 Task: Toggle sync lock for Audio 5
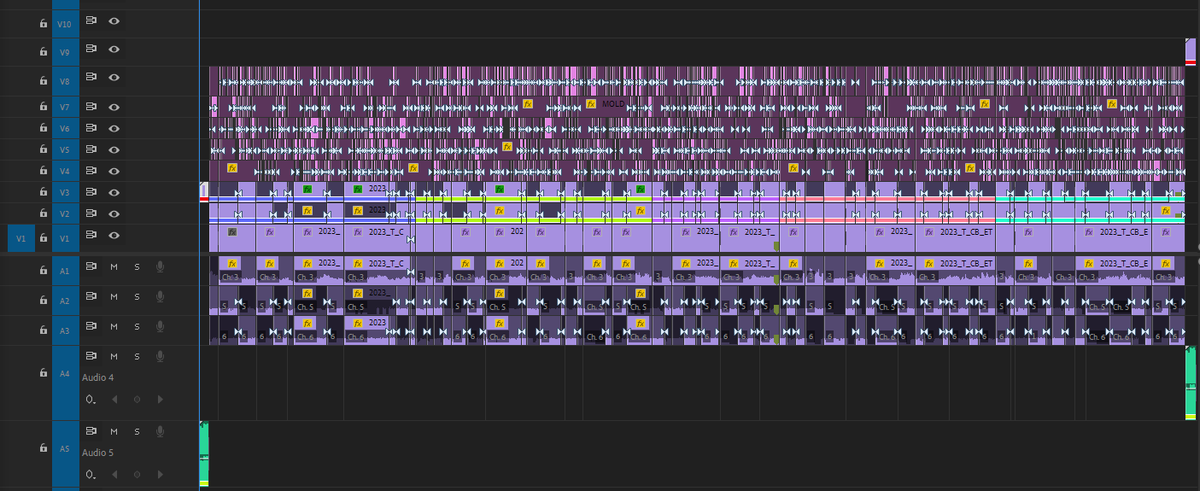(91, 432)
